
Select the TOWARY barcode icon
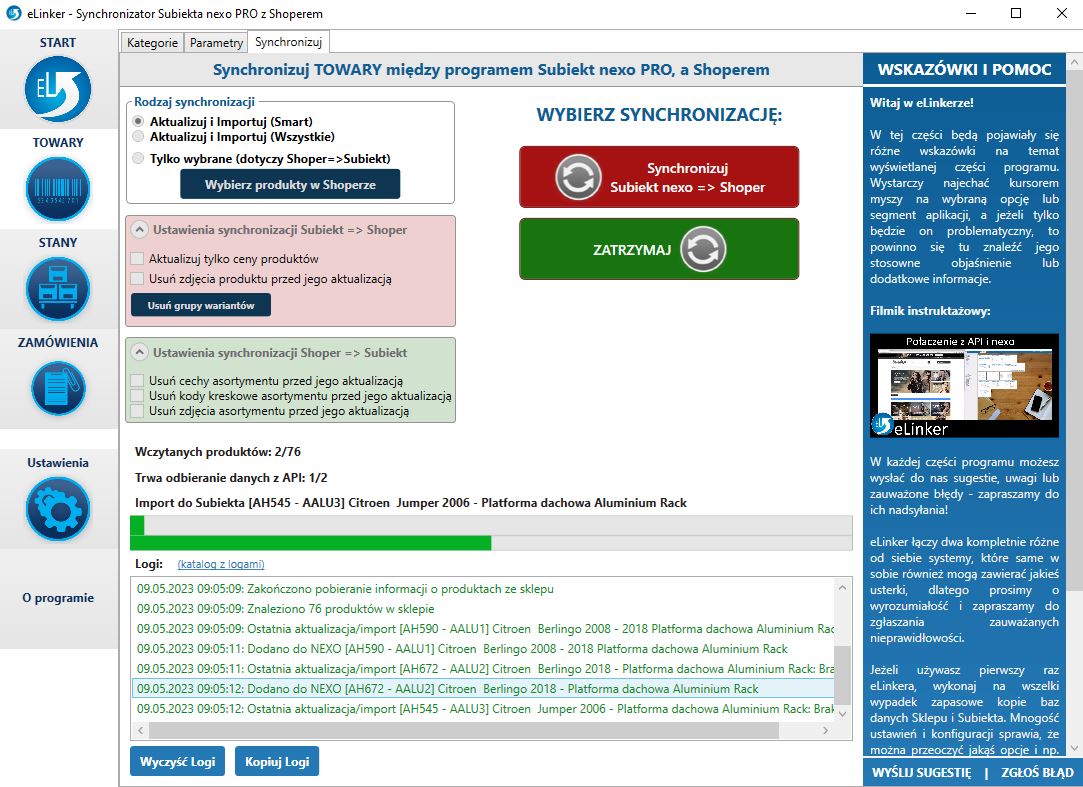[58, 189]
